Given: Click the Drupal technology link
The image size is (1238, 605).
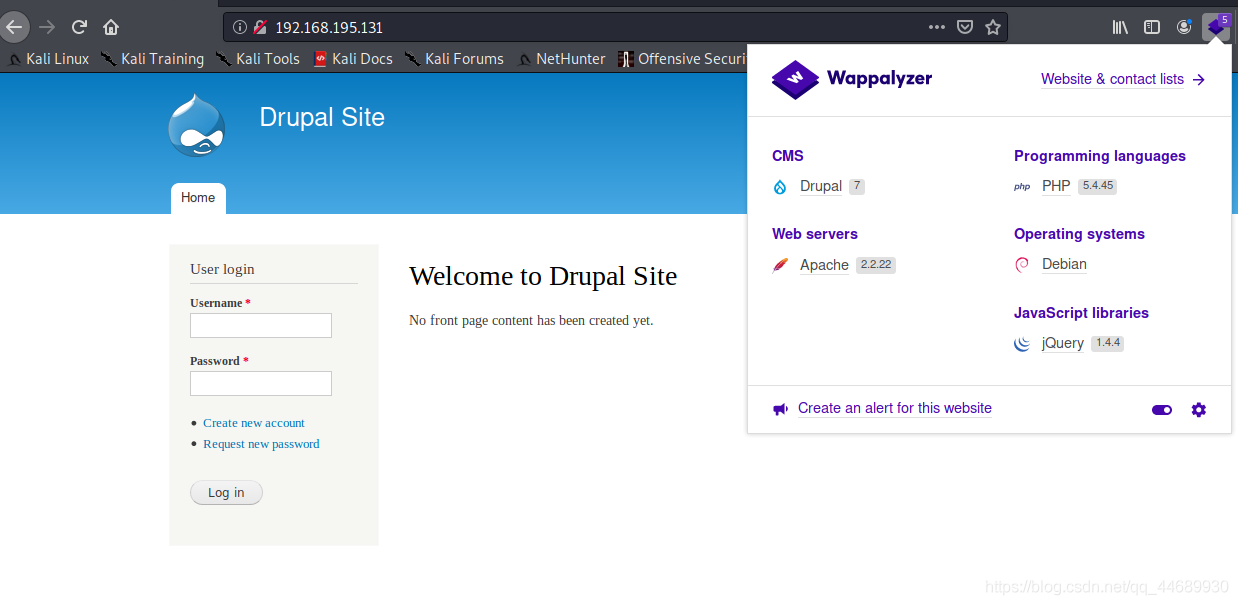Looking at the screenshot, I should pyautogui.click(x=821, y=186).
